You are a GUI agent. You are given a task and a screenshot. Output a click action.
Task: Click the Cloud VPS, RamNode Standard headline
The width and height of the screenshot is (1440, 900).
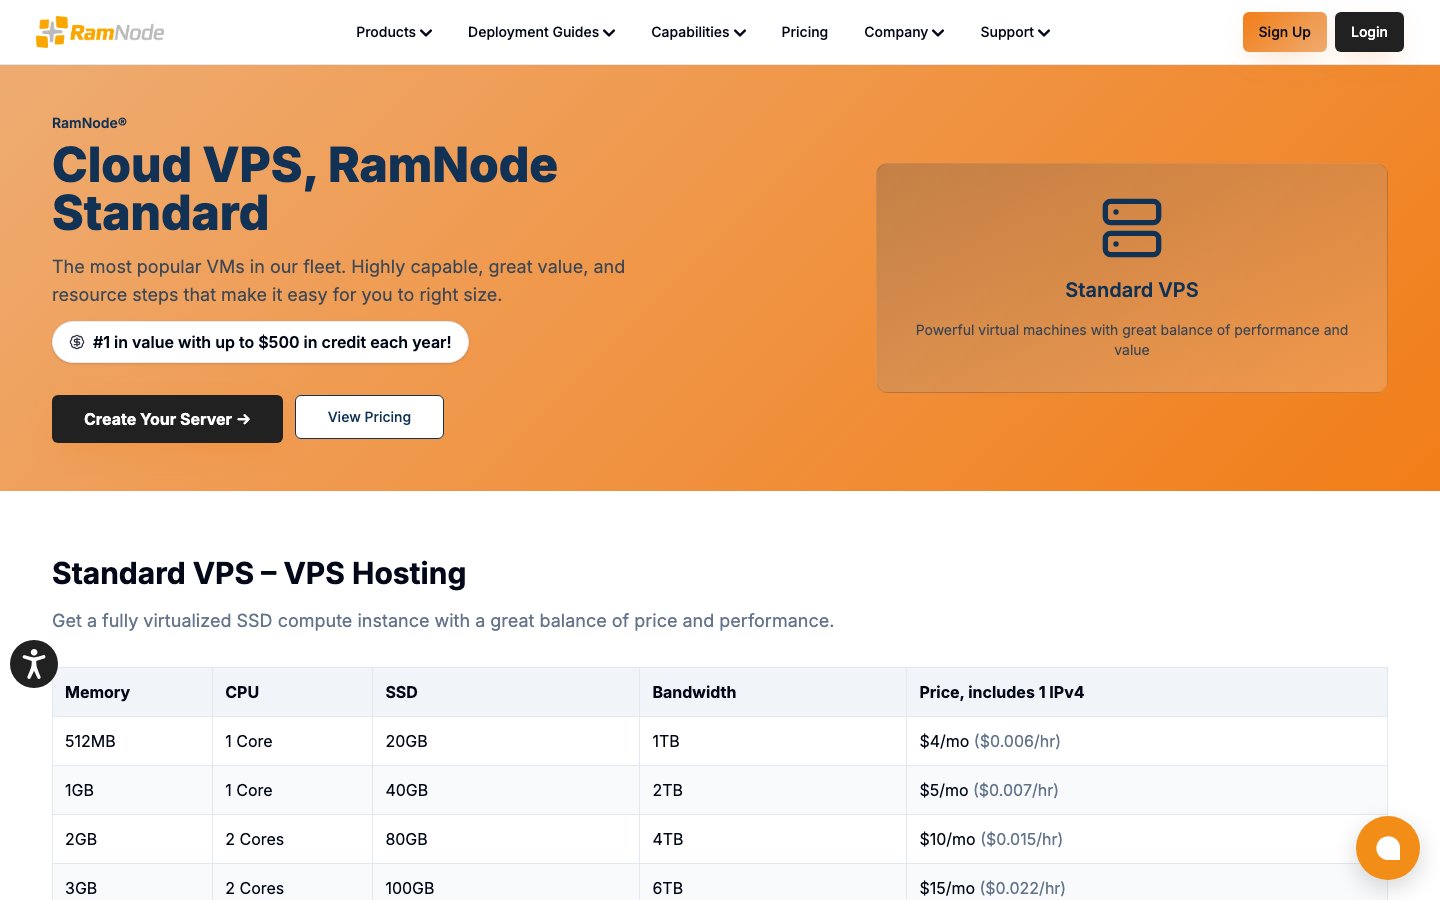point(305,189)
